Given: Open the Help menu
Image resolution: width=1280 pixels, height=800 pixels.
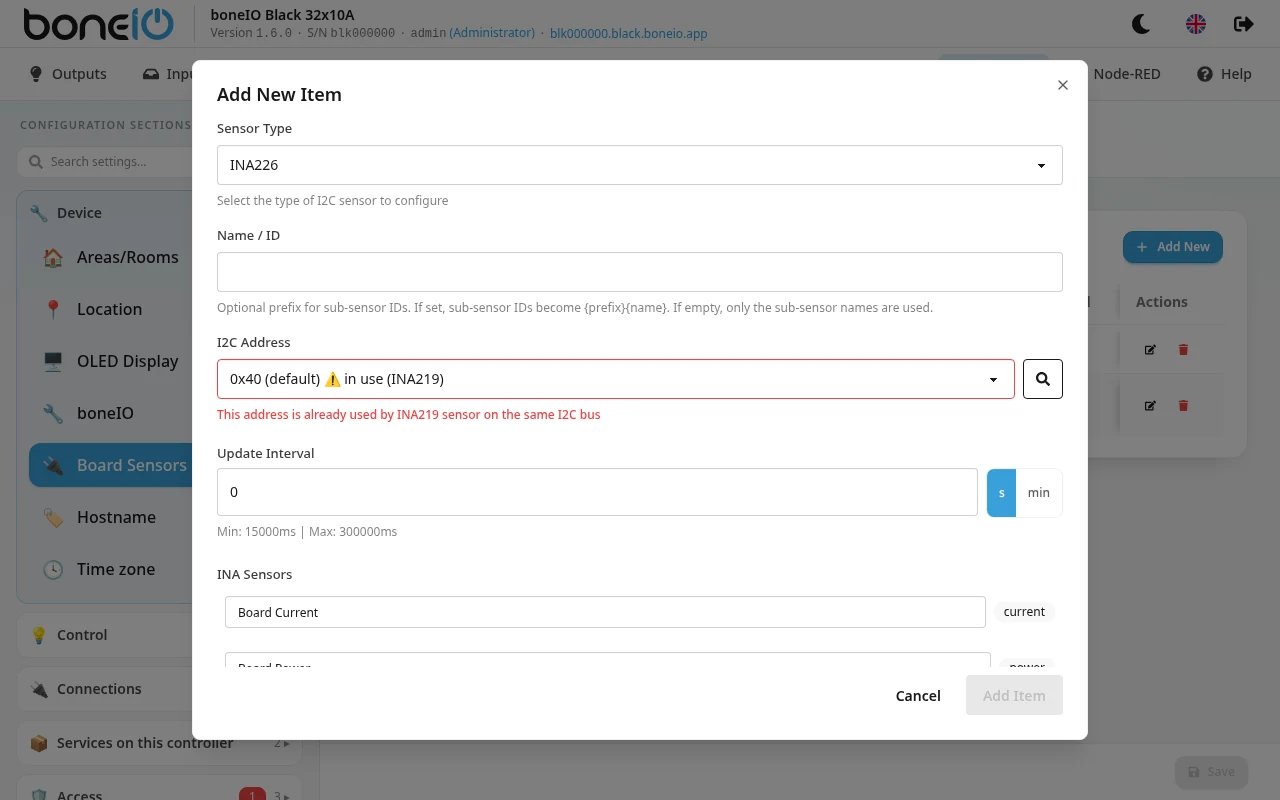Looking at the screenshot, I should click(1224, 74).
